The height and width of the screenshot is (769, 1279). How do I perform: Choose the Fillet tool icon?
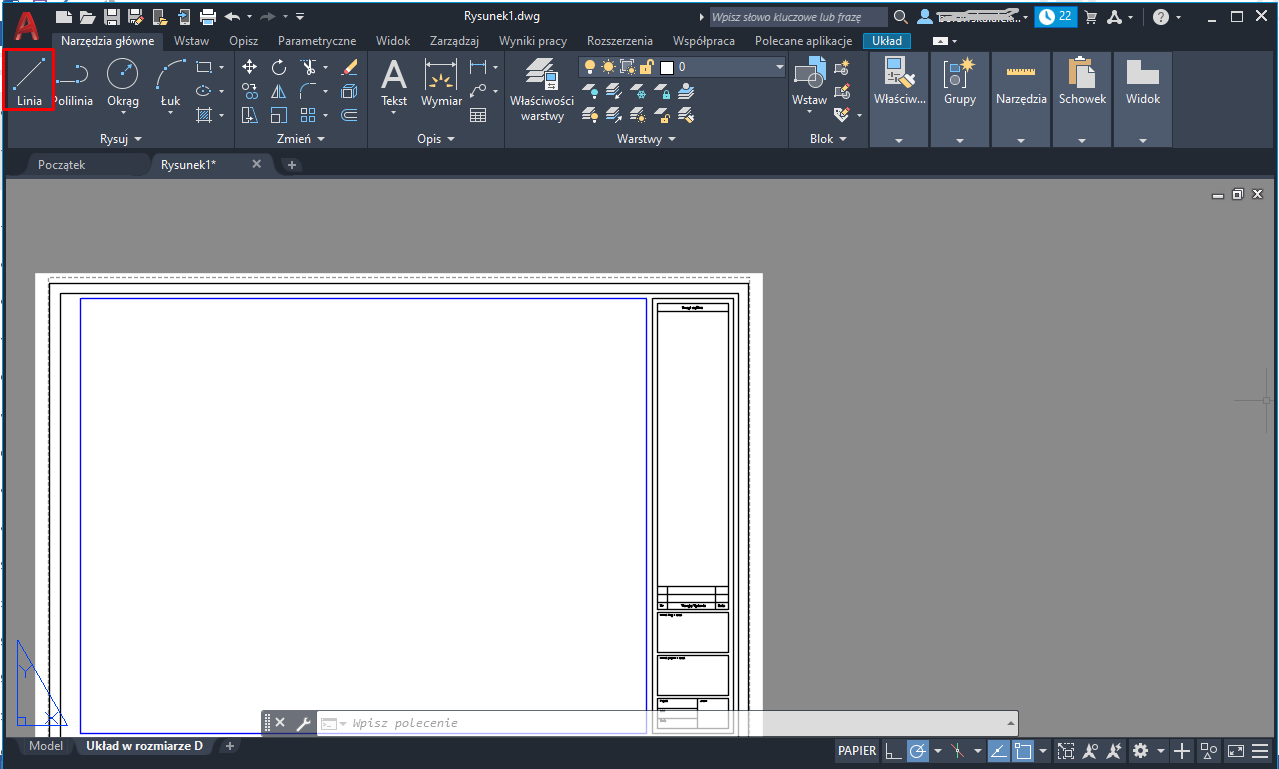point(308,91)
